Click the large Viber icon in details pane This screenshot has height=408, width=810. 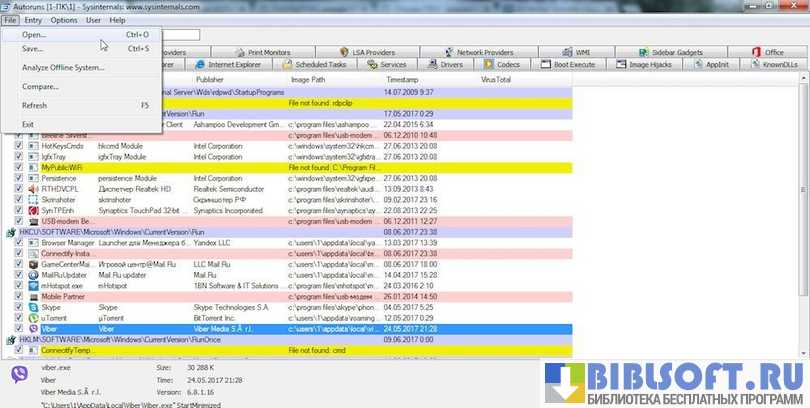click(19, 374)
